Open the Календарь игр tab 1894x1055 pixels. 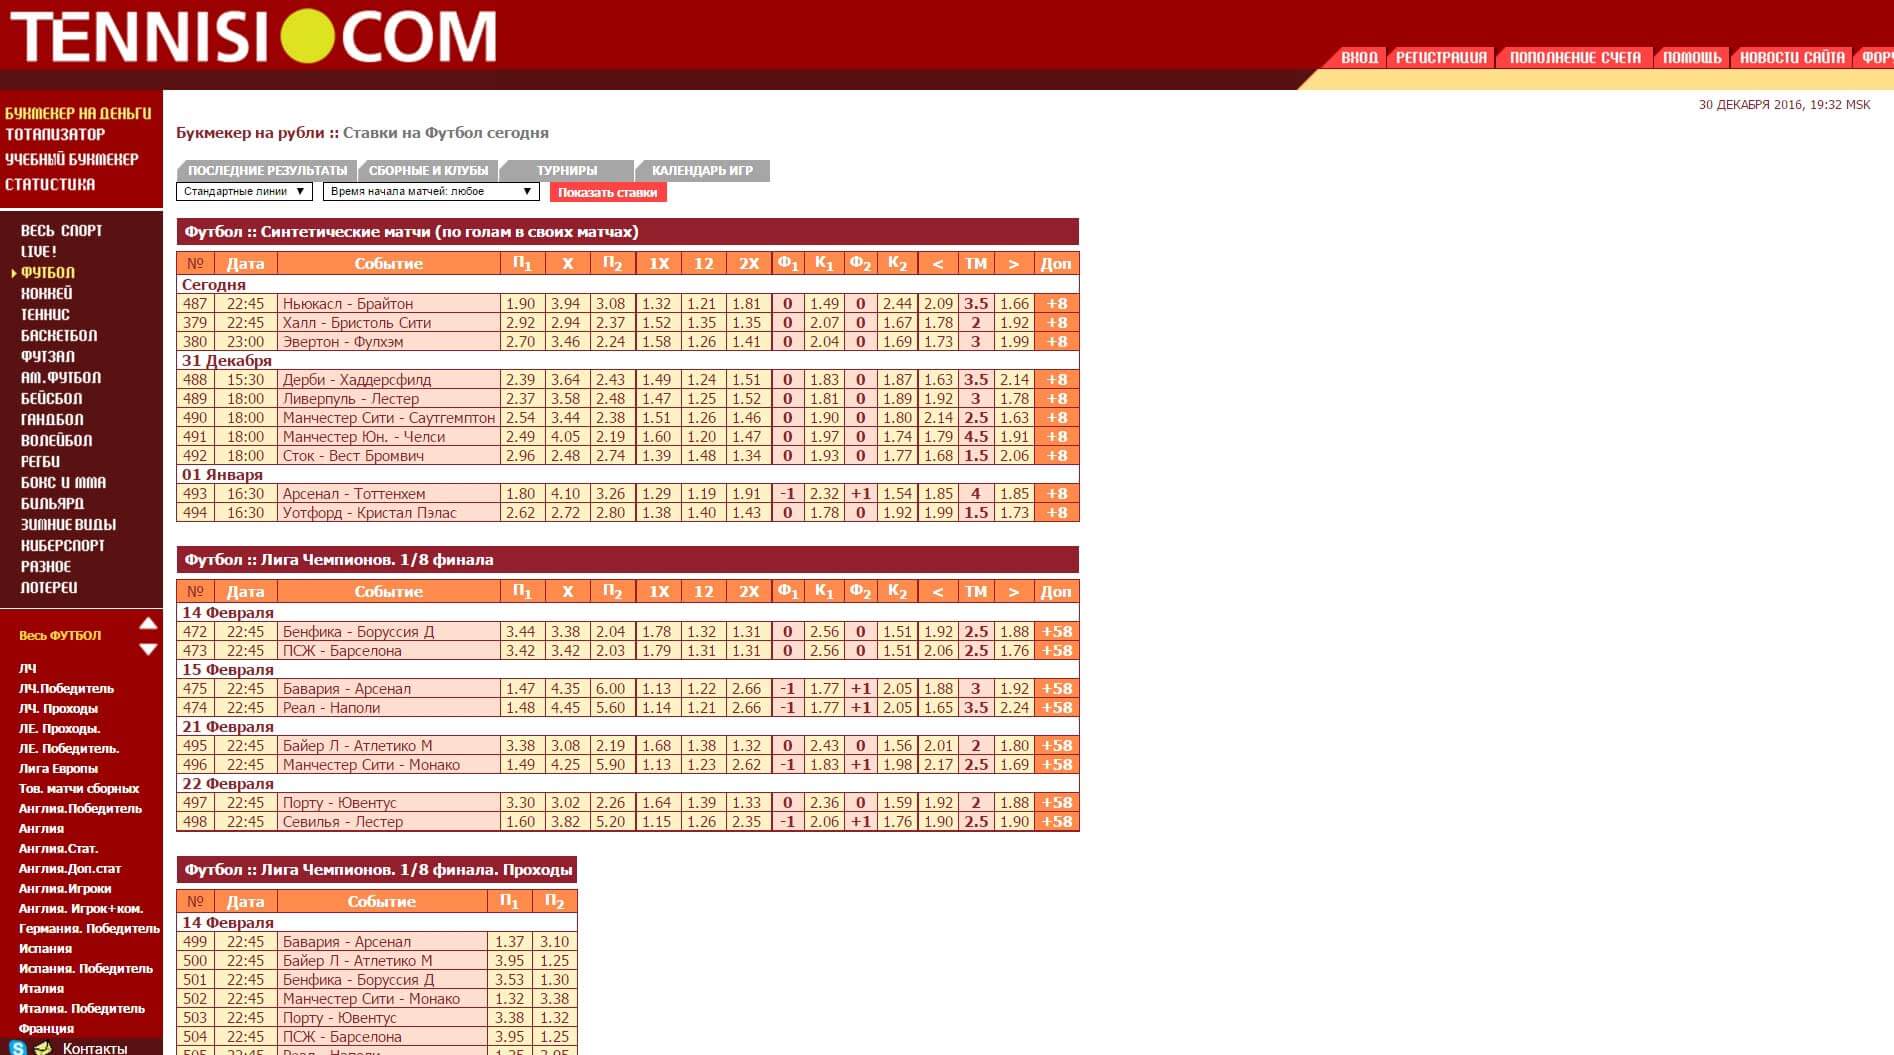pos(702,170)
